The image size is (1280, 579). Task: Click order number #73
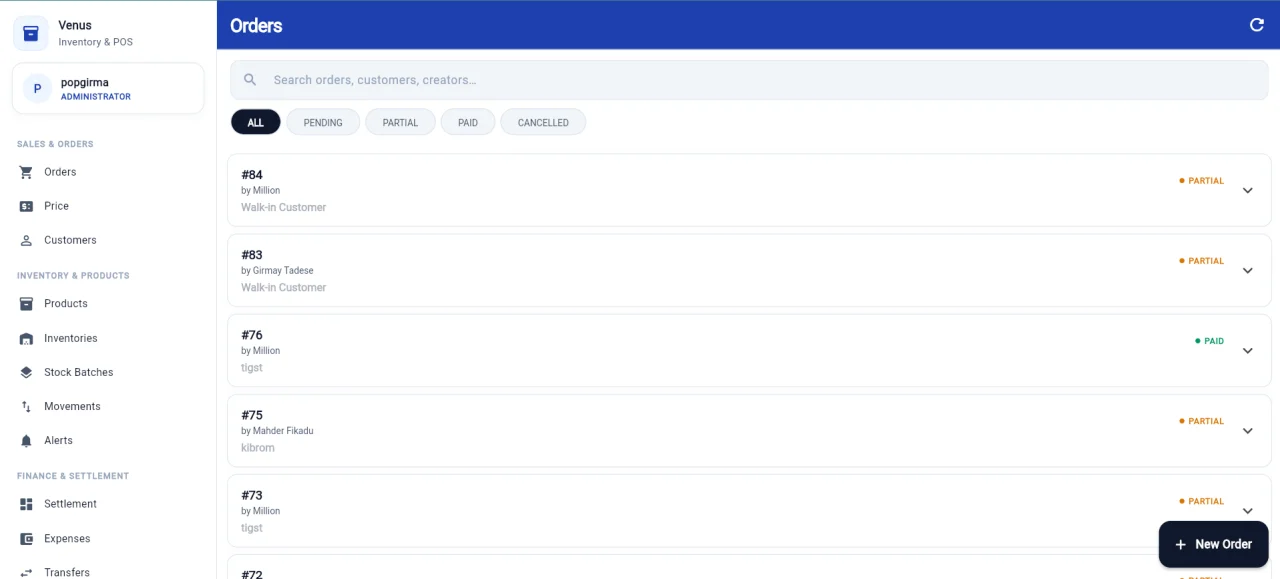(252, 495)
